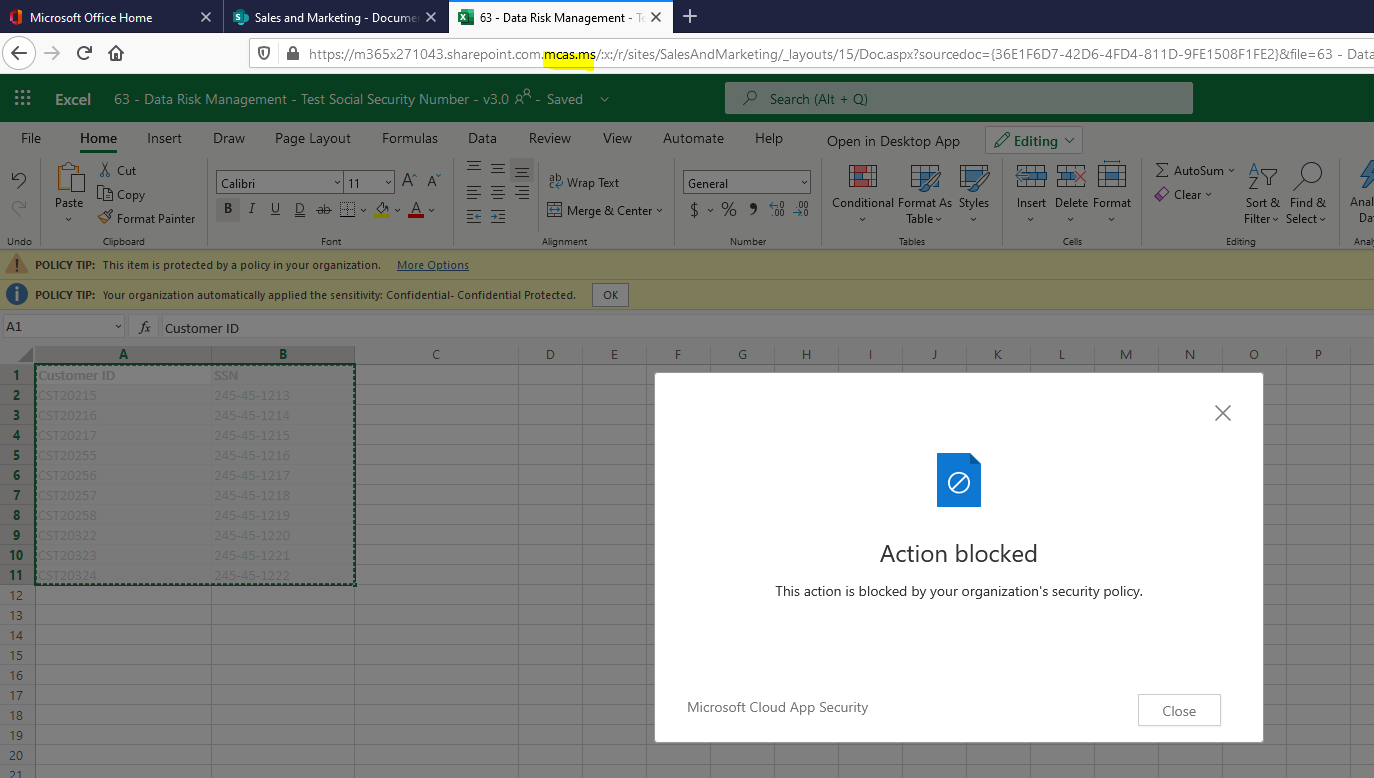Open the File menu tab
This screenshot has width=1374, height=778.
pyautogui.click(x=31, y=139)
